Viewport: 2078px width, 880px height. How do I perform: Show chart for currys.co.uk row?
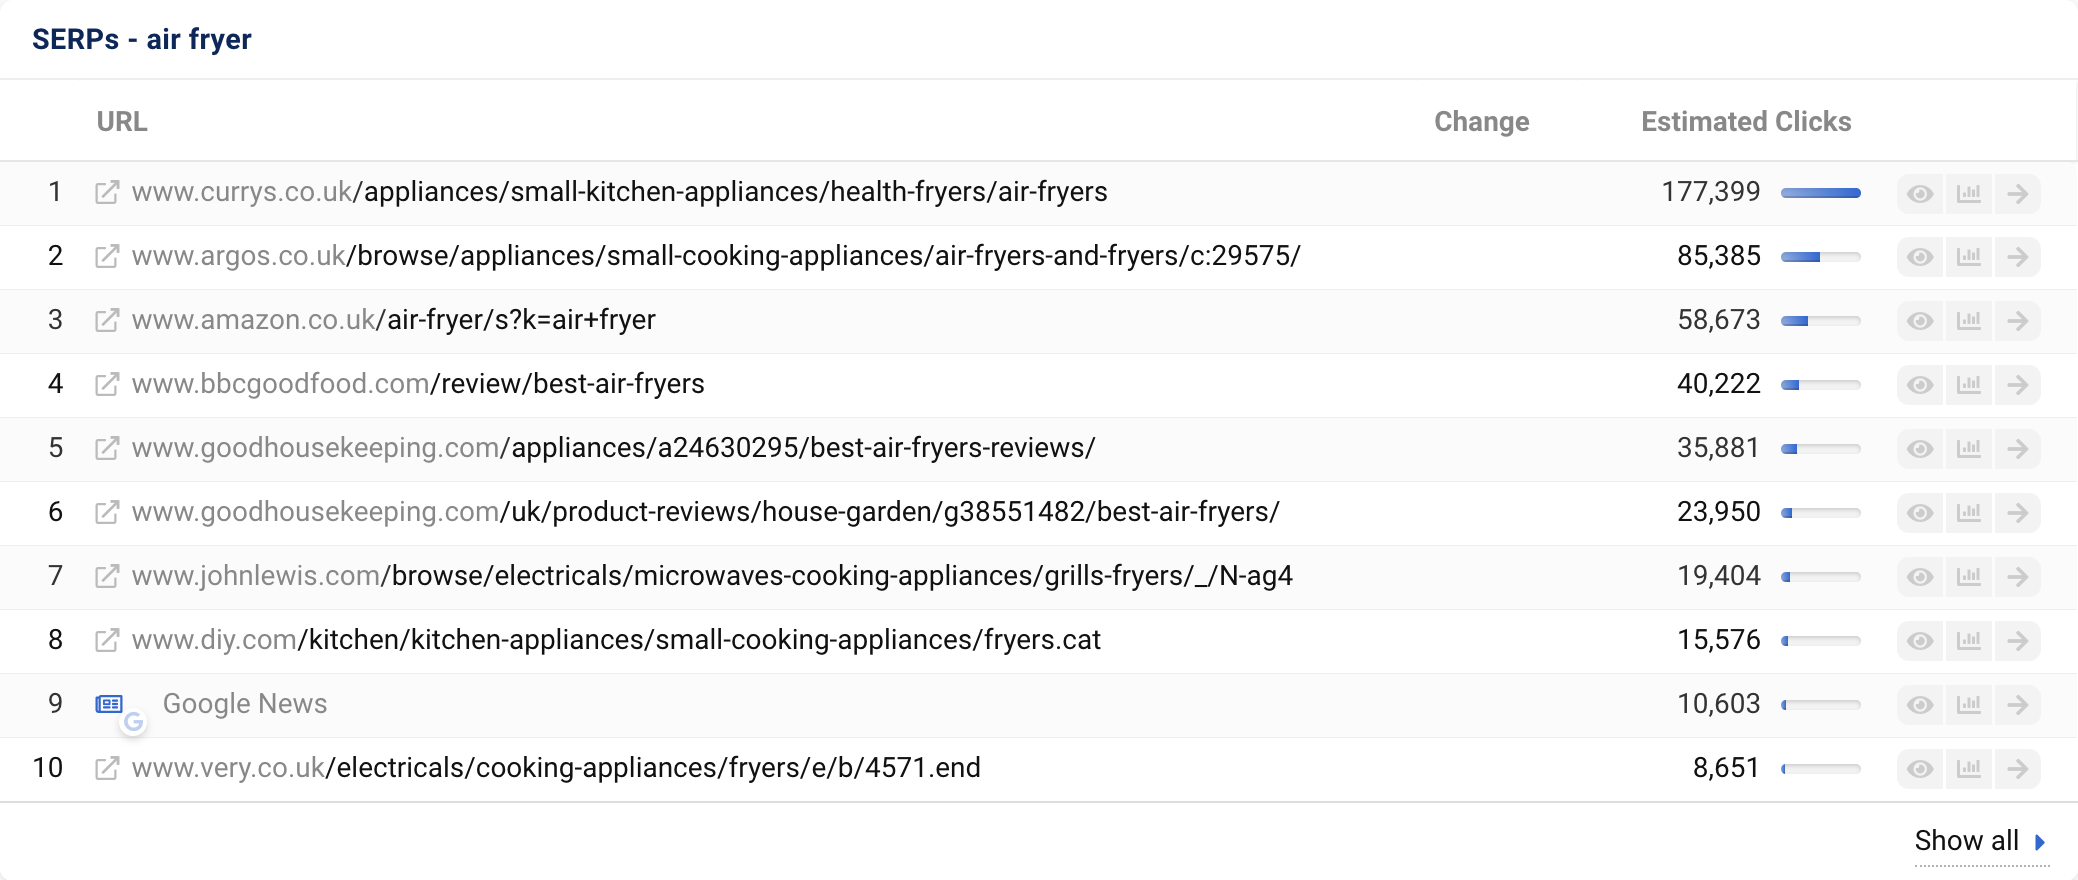coord(1969,193)
